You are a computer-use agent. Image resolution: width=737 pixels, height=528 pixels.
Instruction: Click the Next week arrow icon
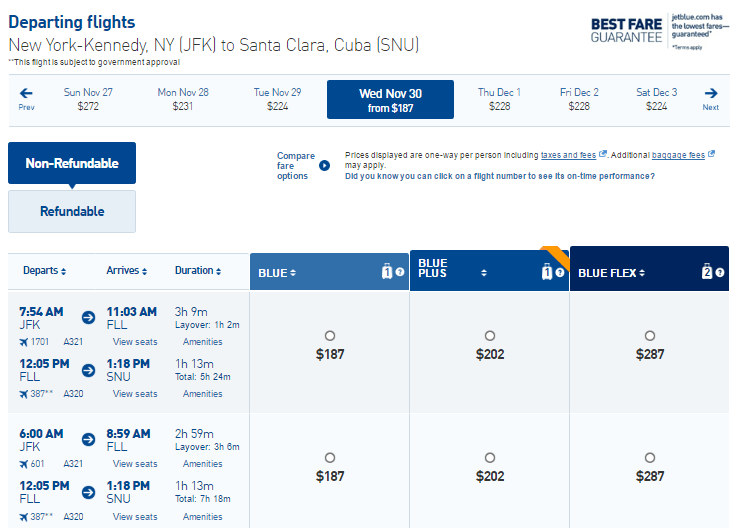click(711, 93)
